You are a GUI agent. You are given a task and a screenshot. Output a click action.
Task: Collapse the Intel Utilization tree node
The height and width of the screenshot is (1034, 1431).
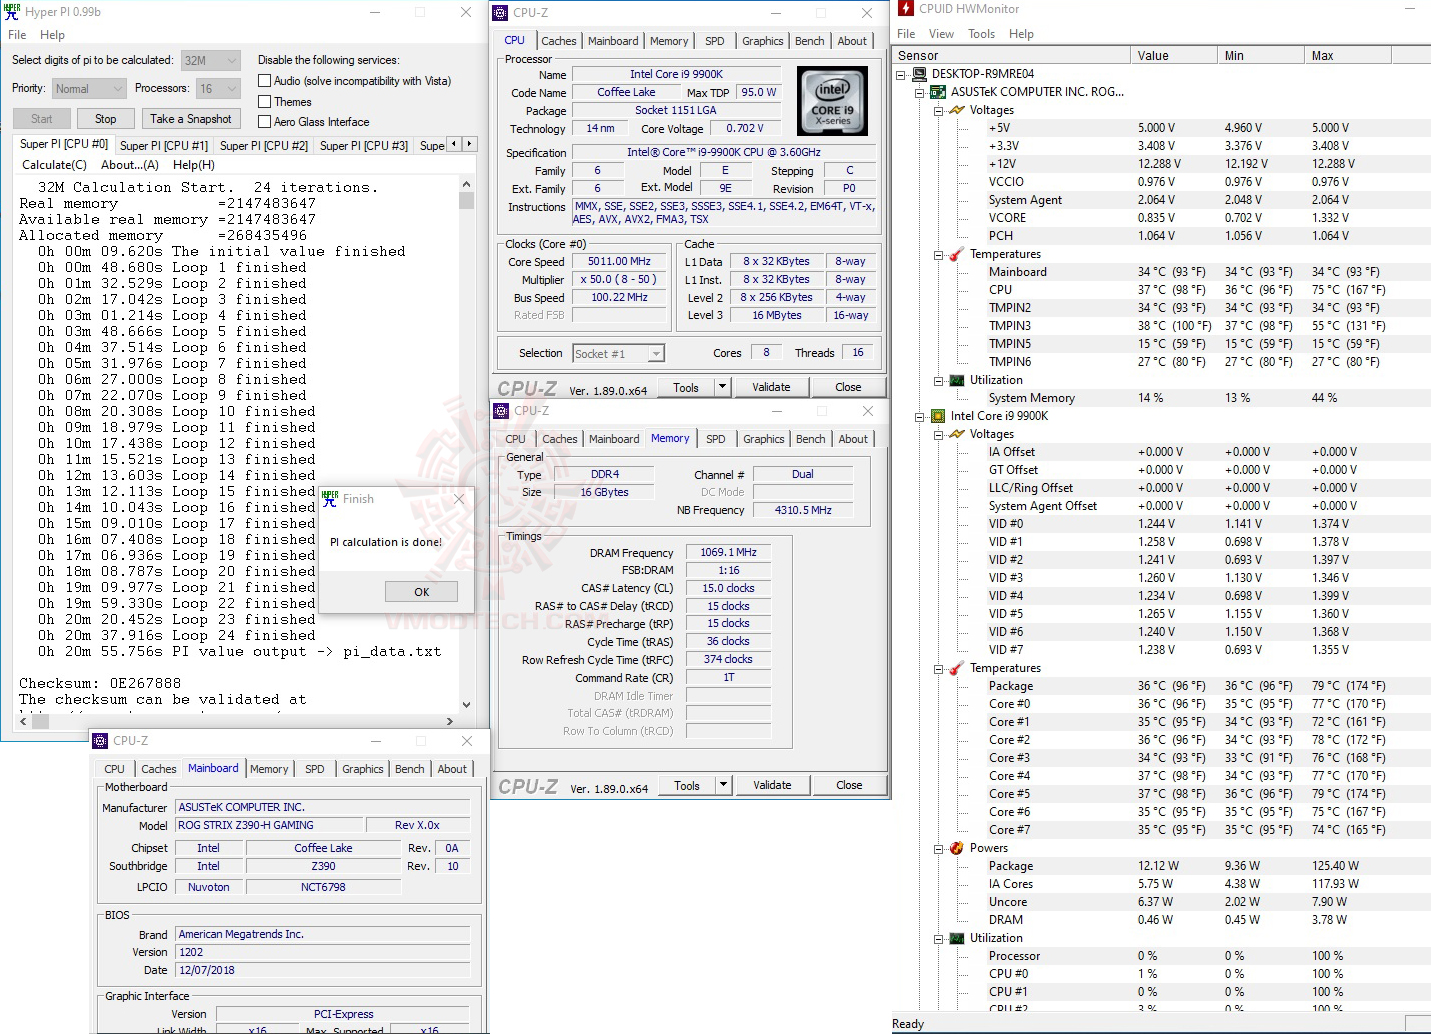(938, 938)
